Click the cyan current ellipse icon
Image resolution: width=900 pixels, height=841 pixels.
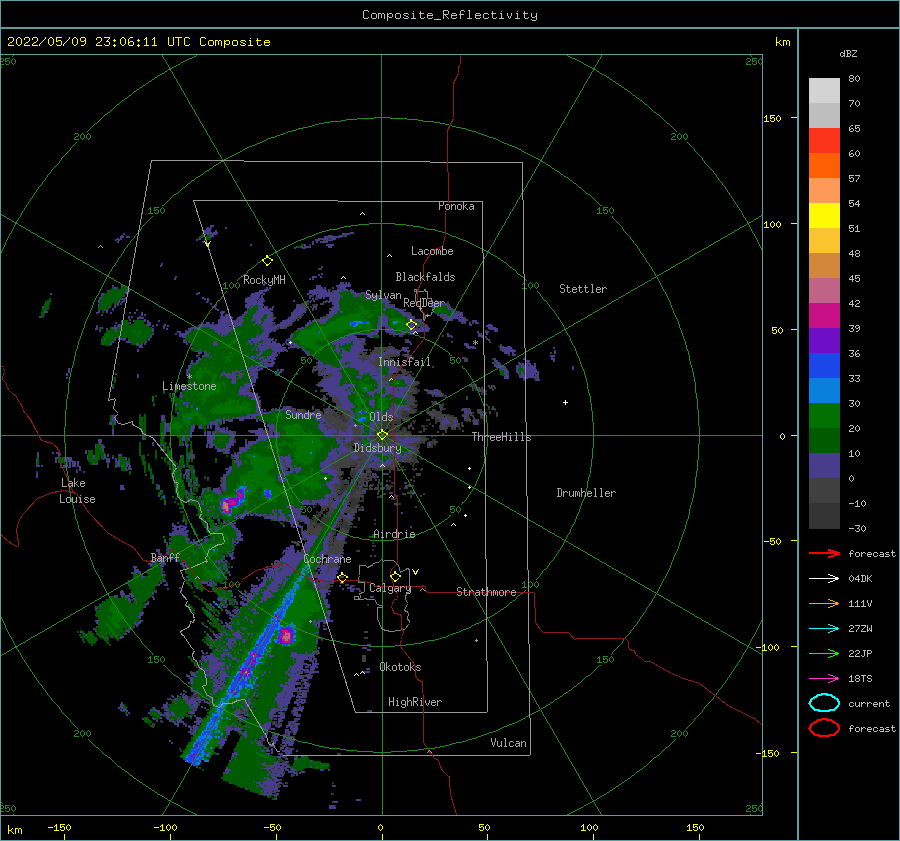824,703
